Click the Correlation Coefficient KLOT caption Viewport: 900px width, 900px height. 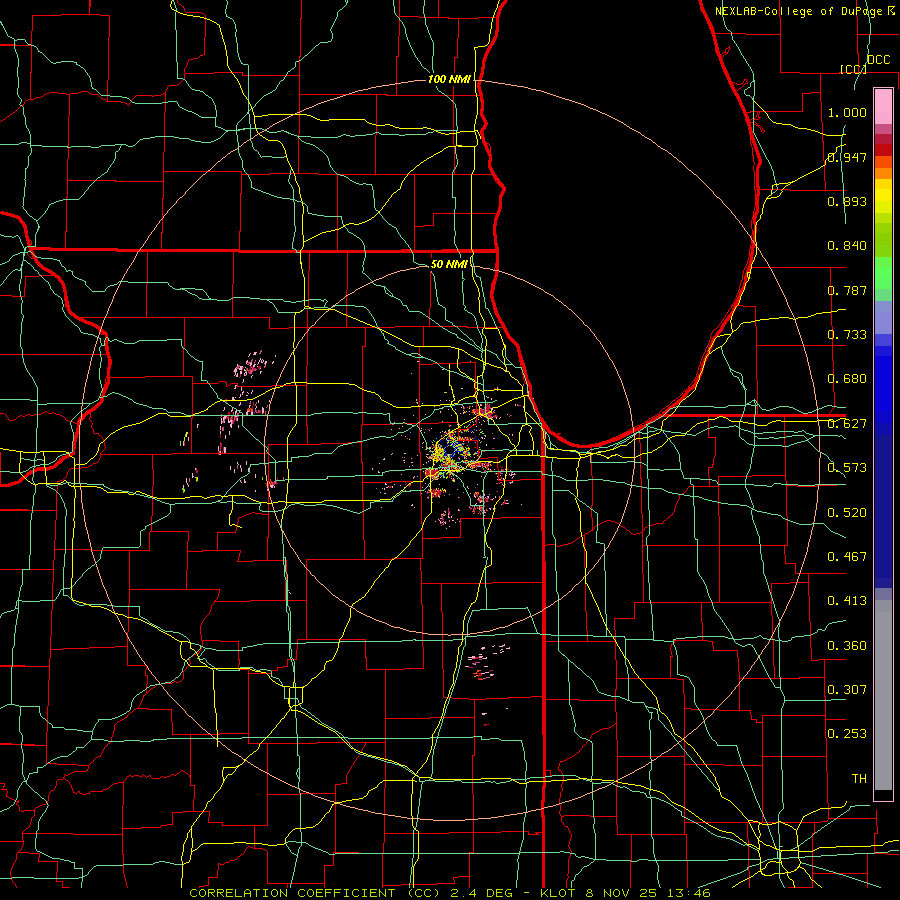point(449,893)
